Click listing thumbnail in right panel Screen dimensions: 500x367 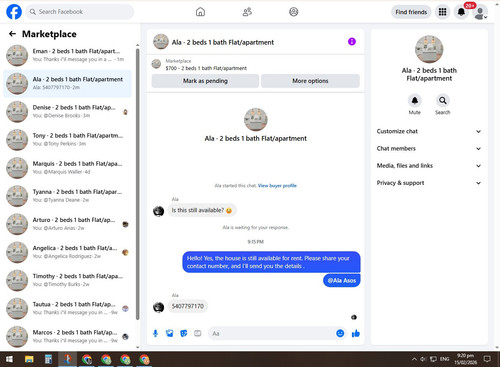click(x=429, y=49)
